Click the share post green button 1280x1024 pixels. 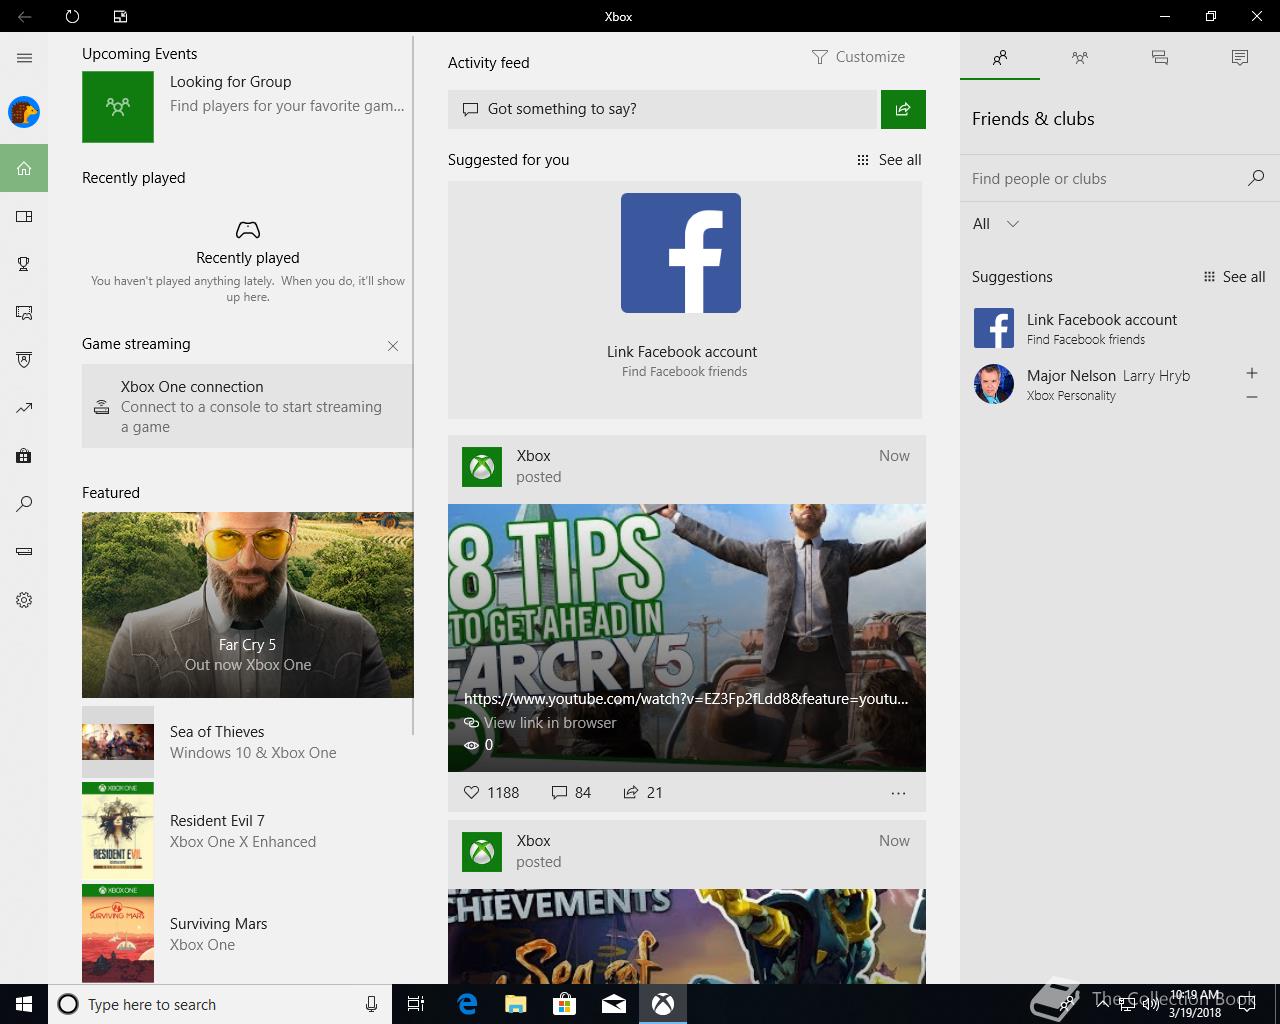[x=903, y=109]
